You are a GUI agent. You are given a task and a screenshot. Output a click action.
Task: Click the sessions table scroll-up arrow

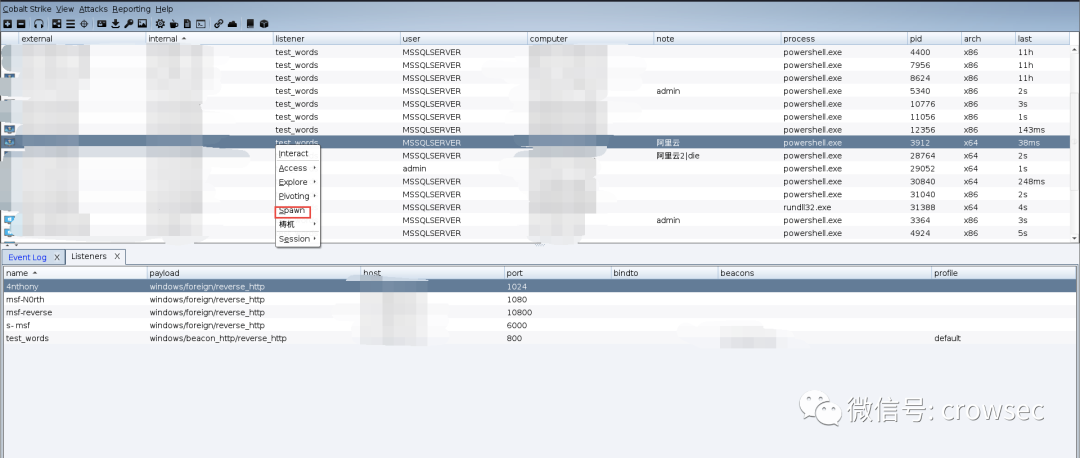(1075, 50)
